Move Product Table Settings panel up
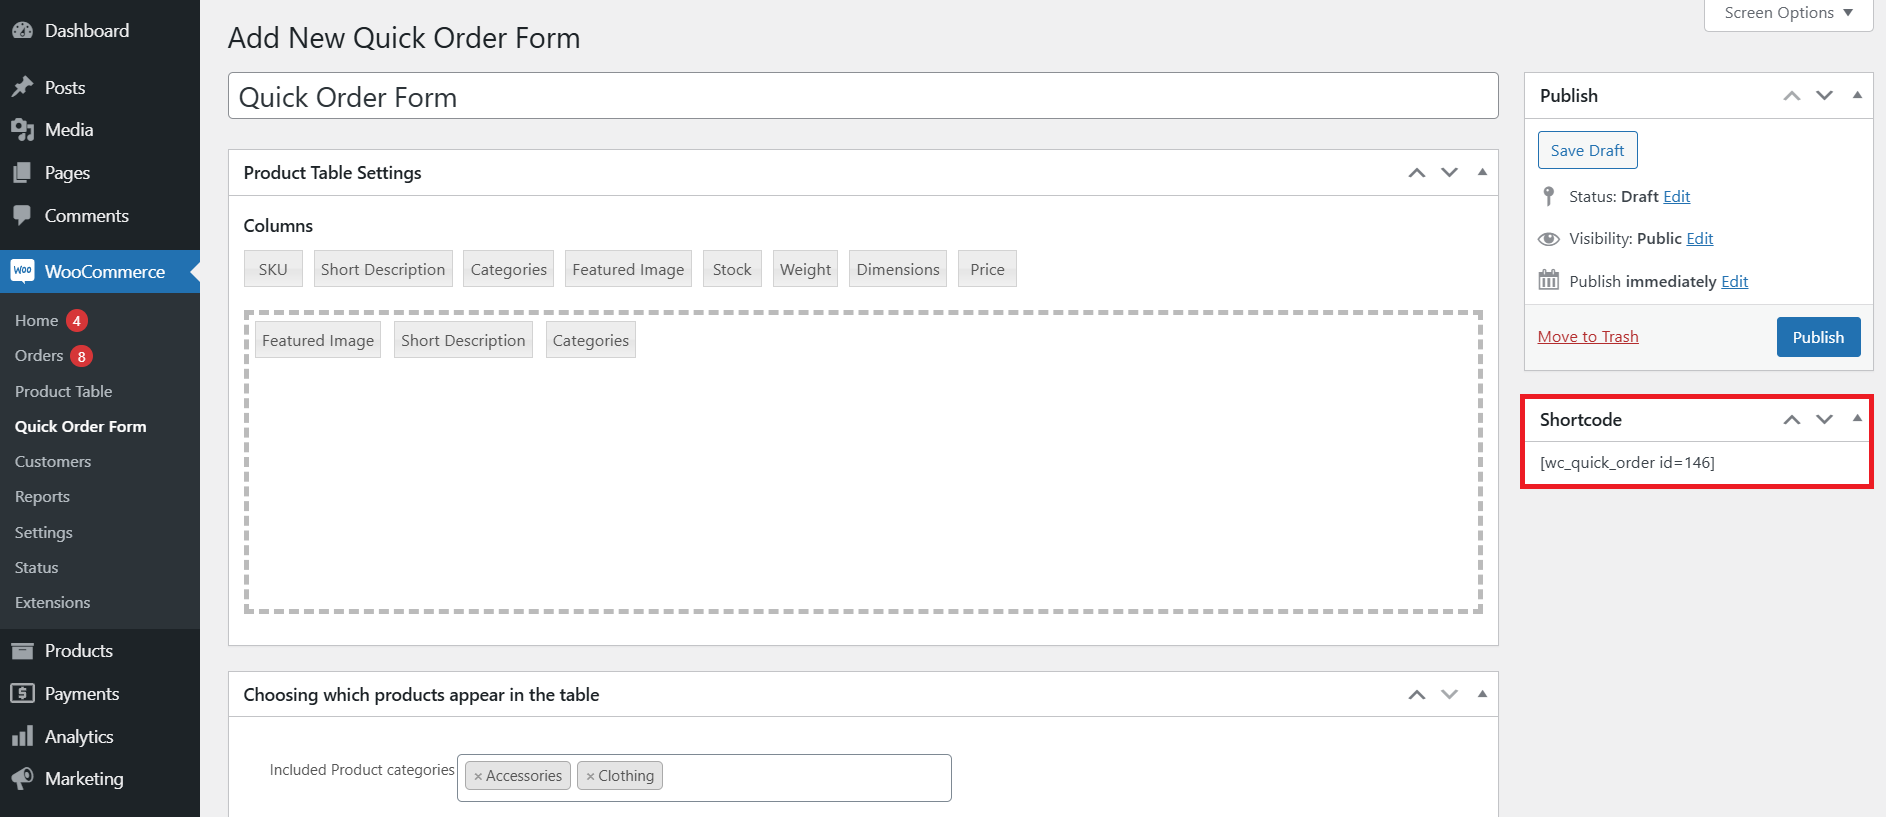The width and height of the screenshot is (1886, 817). 1416,173
